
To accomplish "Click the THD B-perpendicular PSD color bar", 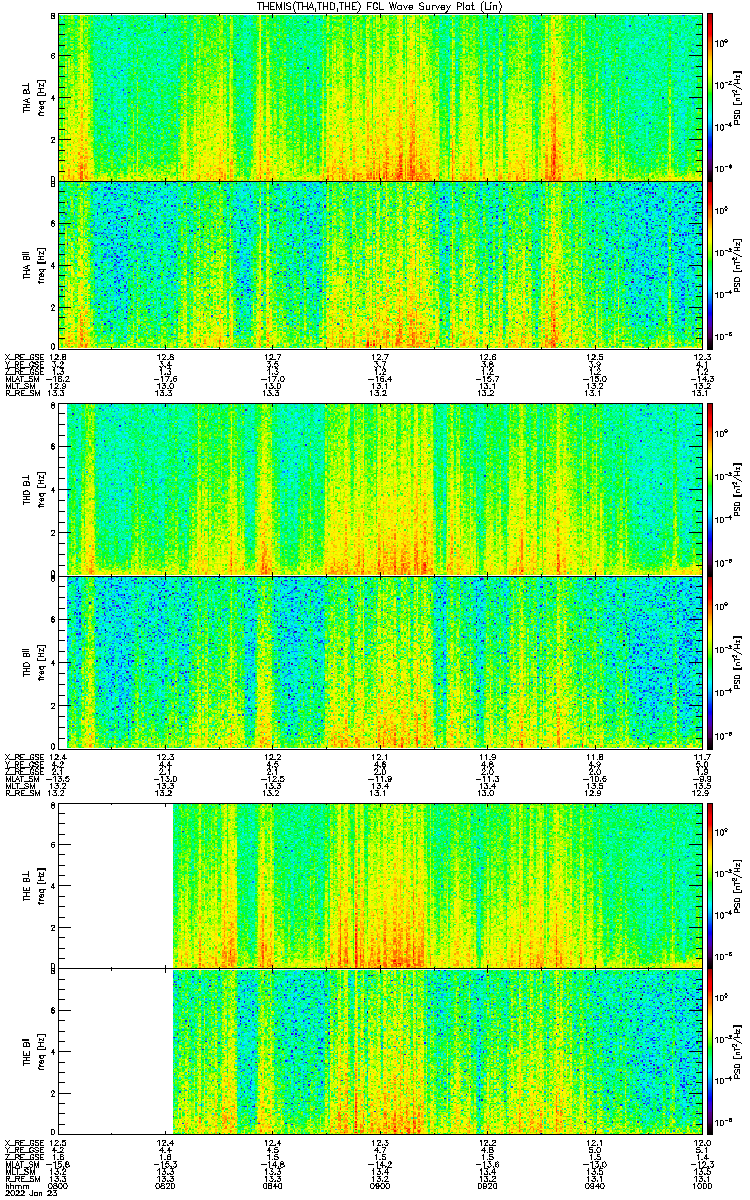I will coord(710,489).
